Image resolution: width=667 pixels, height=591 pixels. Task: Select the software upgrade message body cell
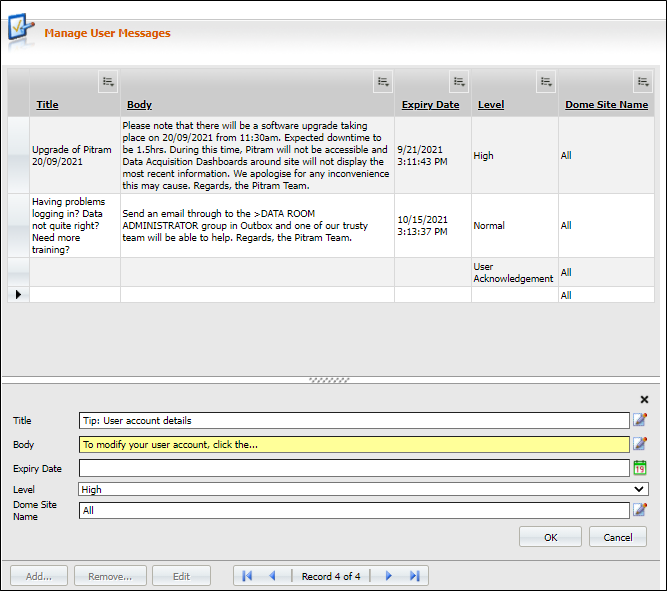(x=257, y=155)
